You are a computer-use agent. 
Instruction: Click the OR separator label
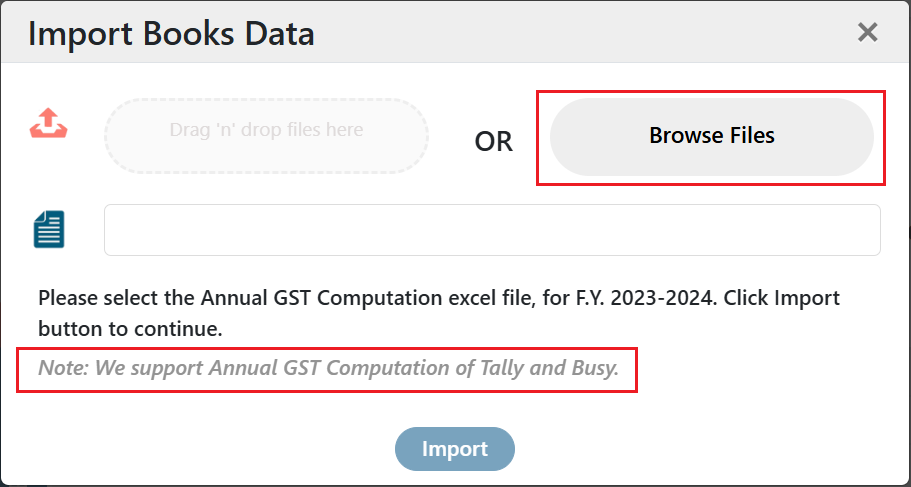[x=493, y=141]
